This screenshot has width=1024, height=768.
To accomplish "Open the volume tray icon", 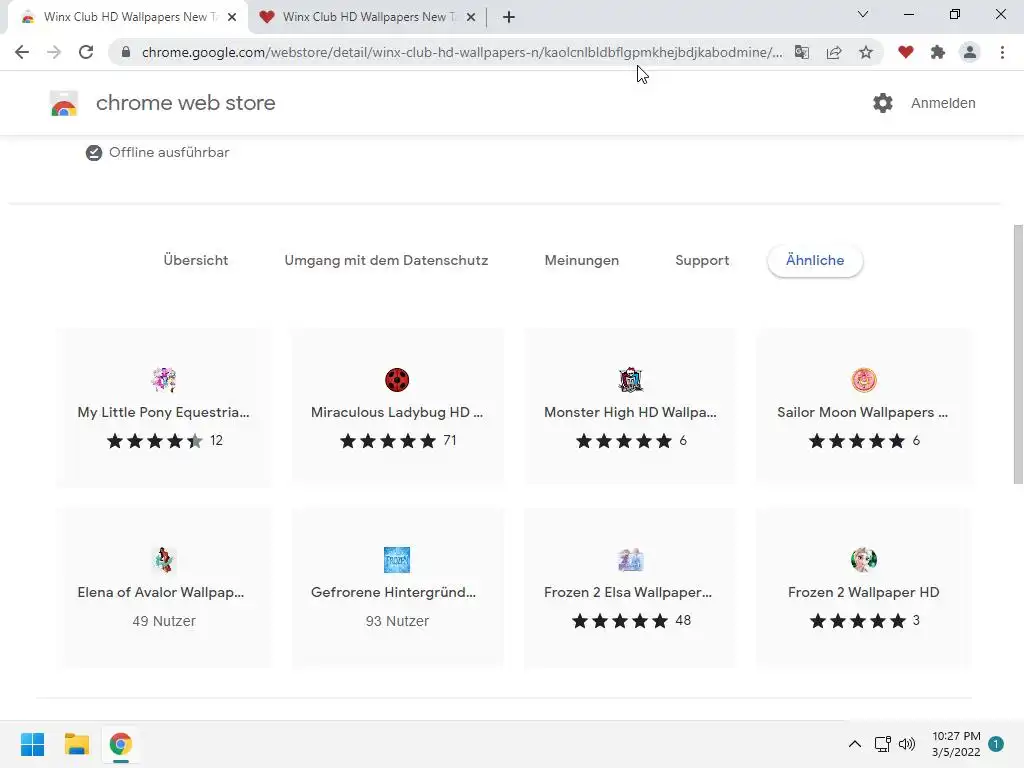I will (907, 744).
